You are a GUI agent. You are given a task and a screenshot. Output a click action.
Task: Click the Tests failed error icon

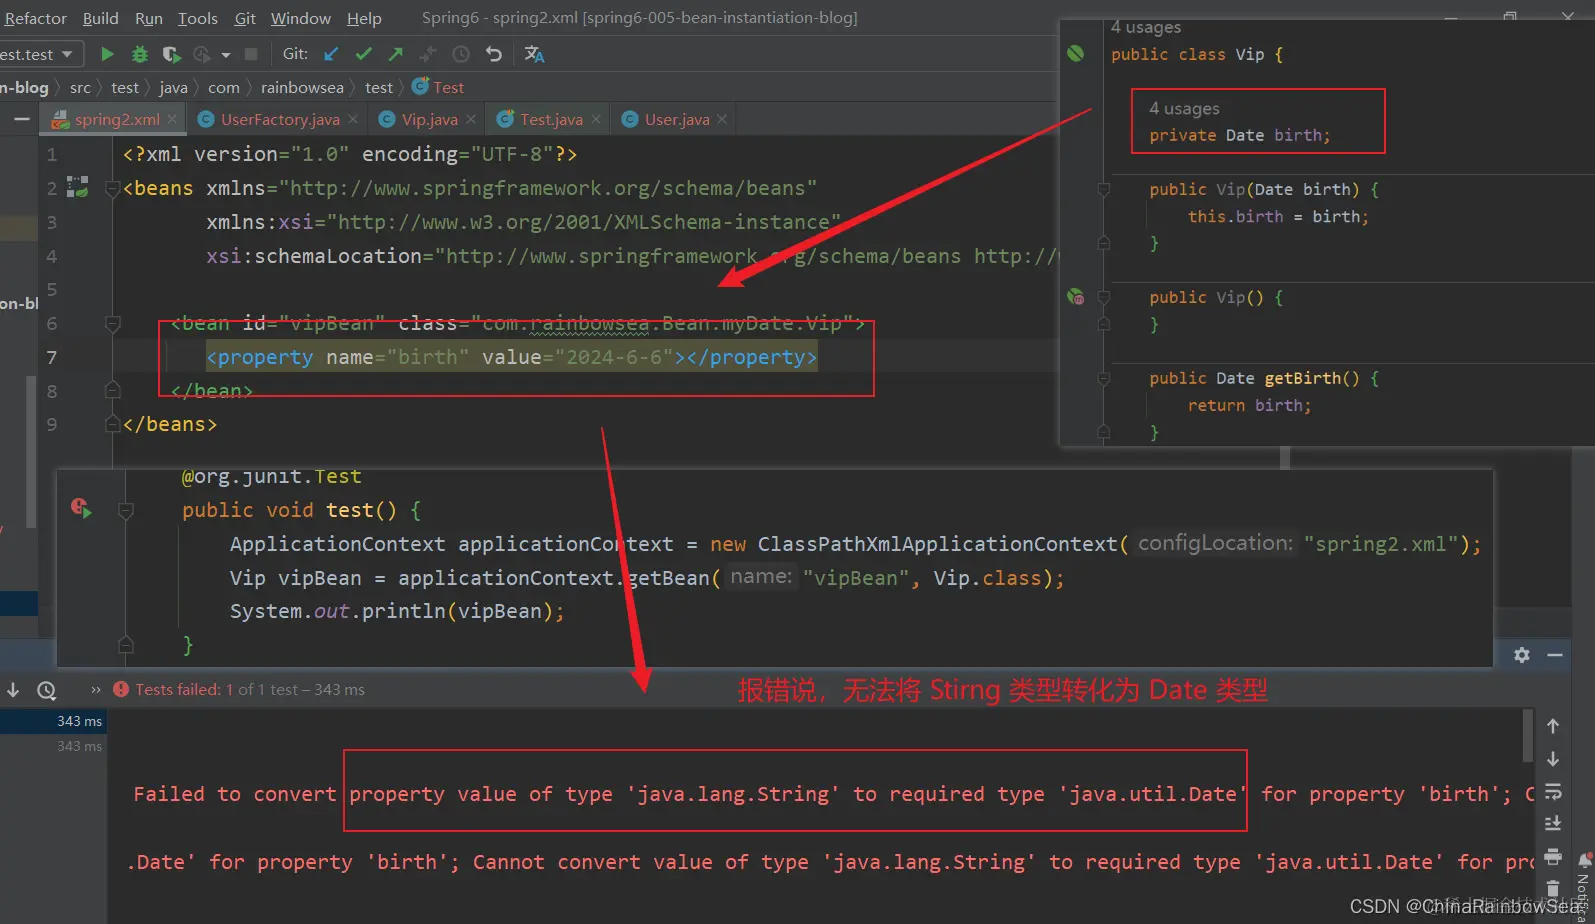coord(121,689)
